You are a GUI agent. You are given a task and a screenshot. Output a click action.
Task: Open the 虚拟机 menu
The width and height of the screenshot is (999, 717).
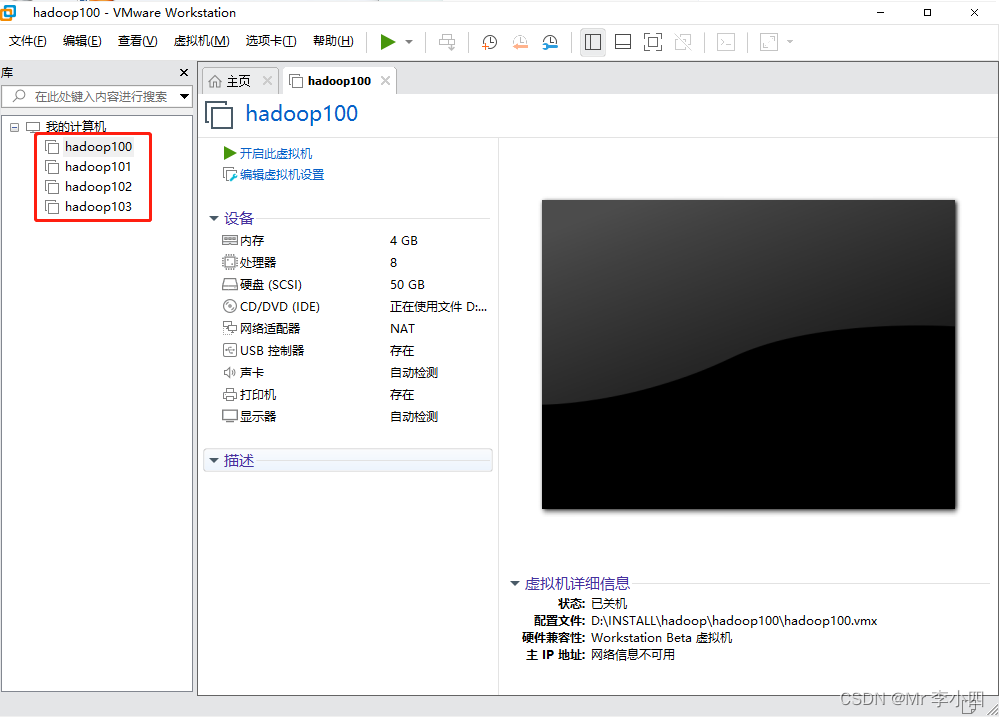[x=200, y=40]
